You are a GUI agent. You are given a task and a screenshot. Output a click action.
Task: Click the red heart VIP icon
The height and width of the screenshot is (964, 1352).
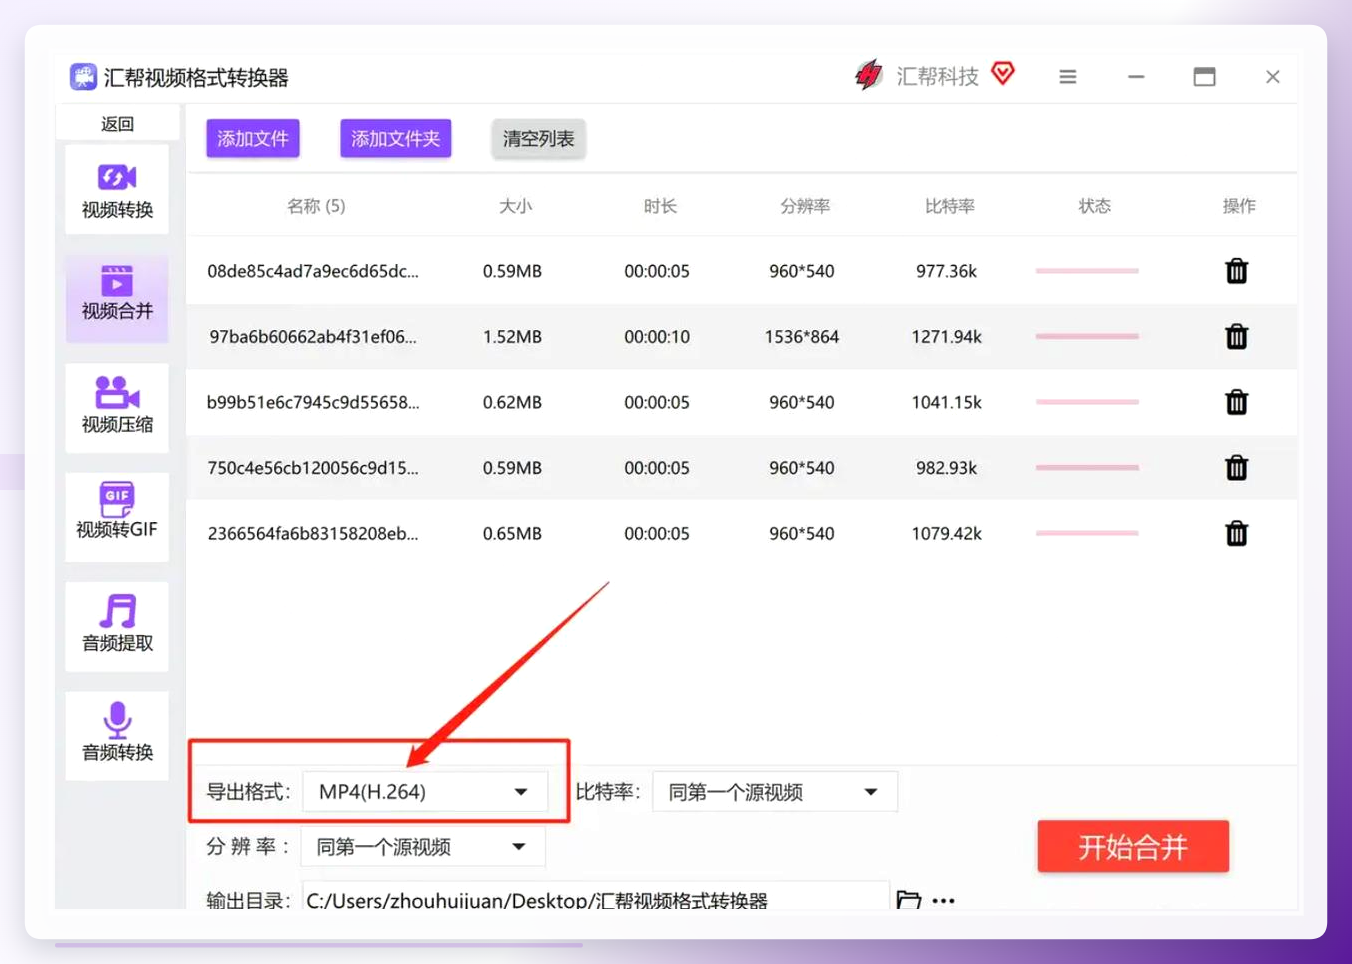(1003, 73)
